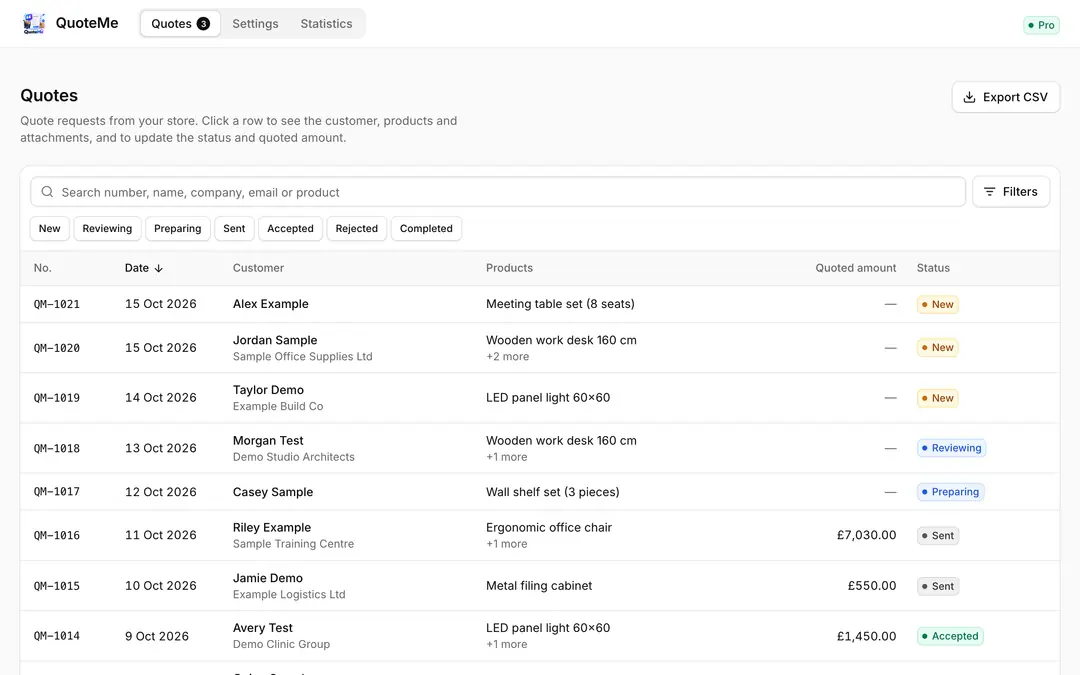The width and height of the screenshot is (1080, 675).
Task: Click Riley Example customer name
Action: coord(272,528)
